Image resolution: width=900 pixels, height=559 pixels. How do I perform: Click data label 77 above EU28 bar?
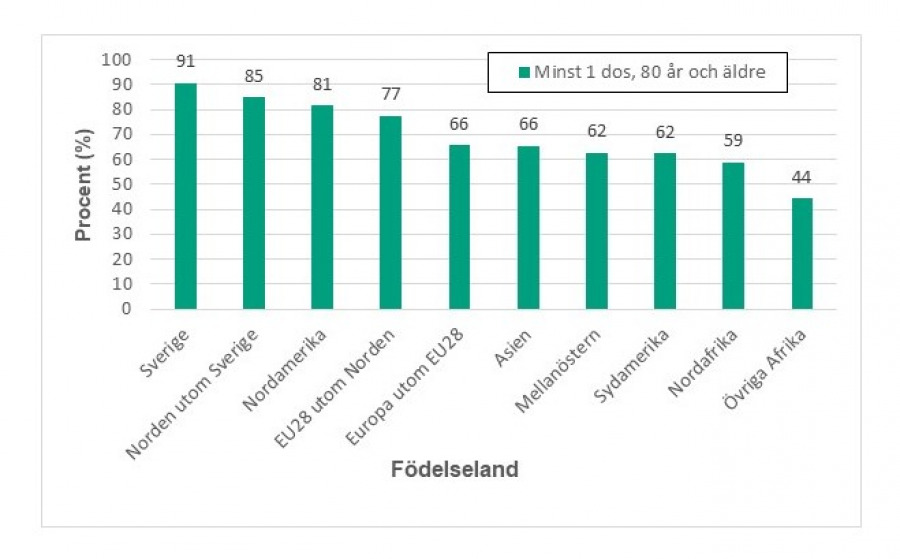pyautogui.click(x=390, y=94)
